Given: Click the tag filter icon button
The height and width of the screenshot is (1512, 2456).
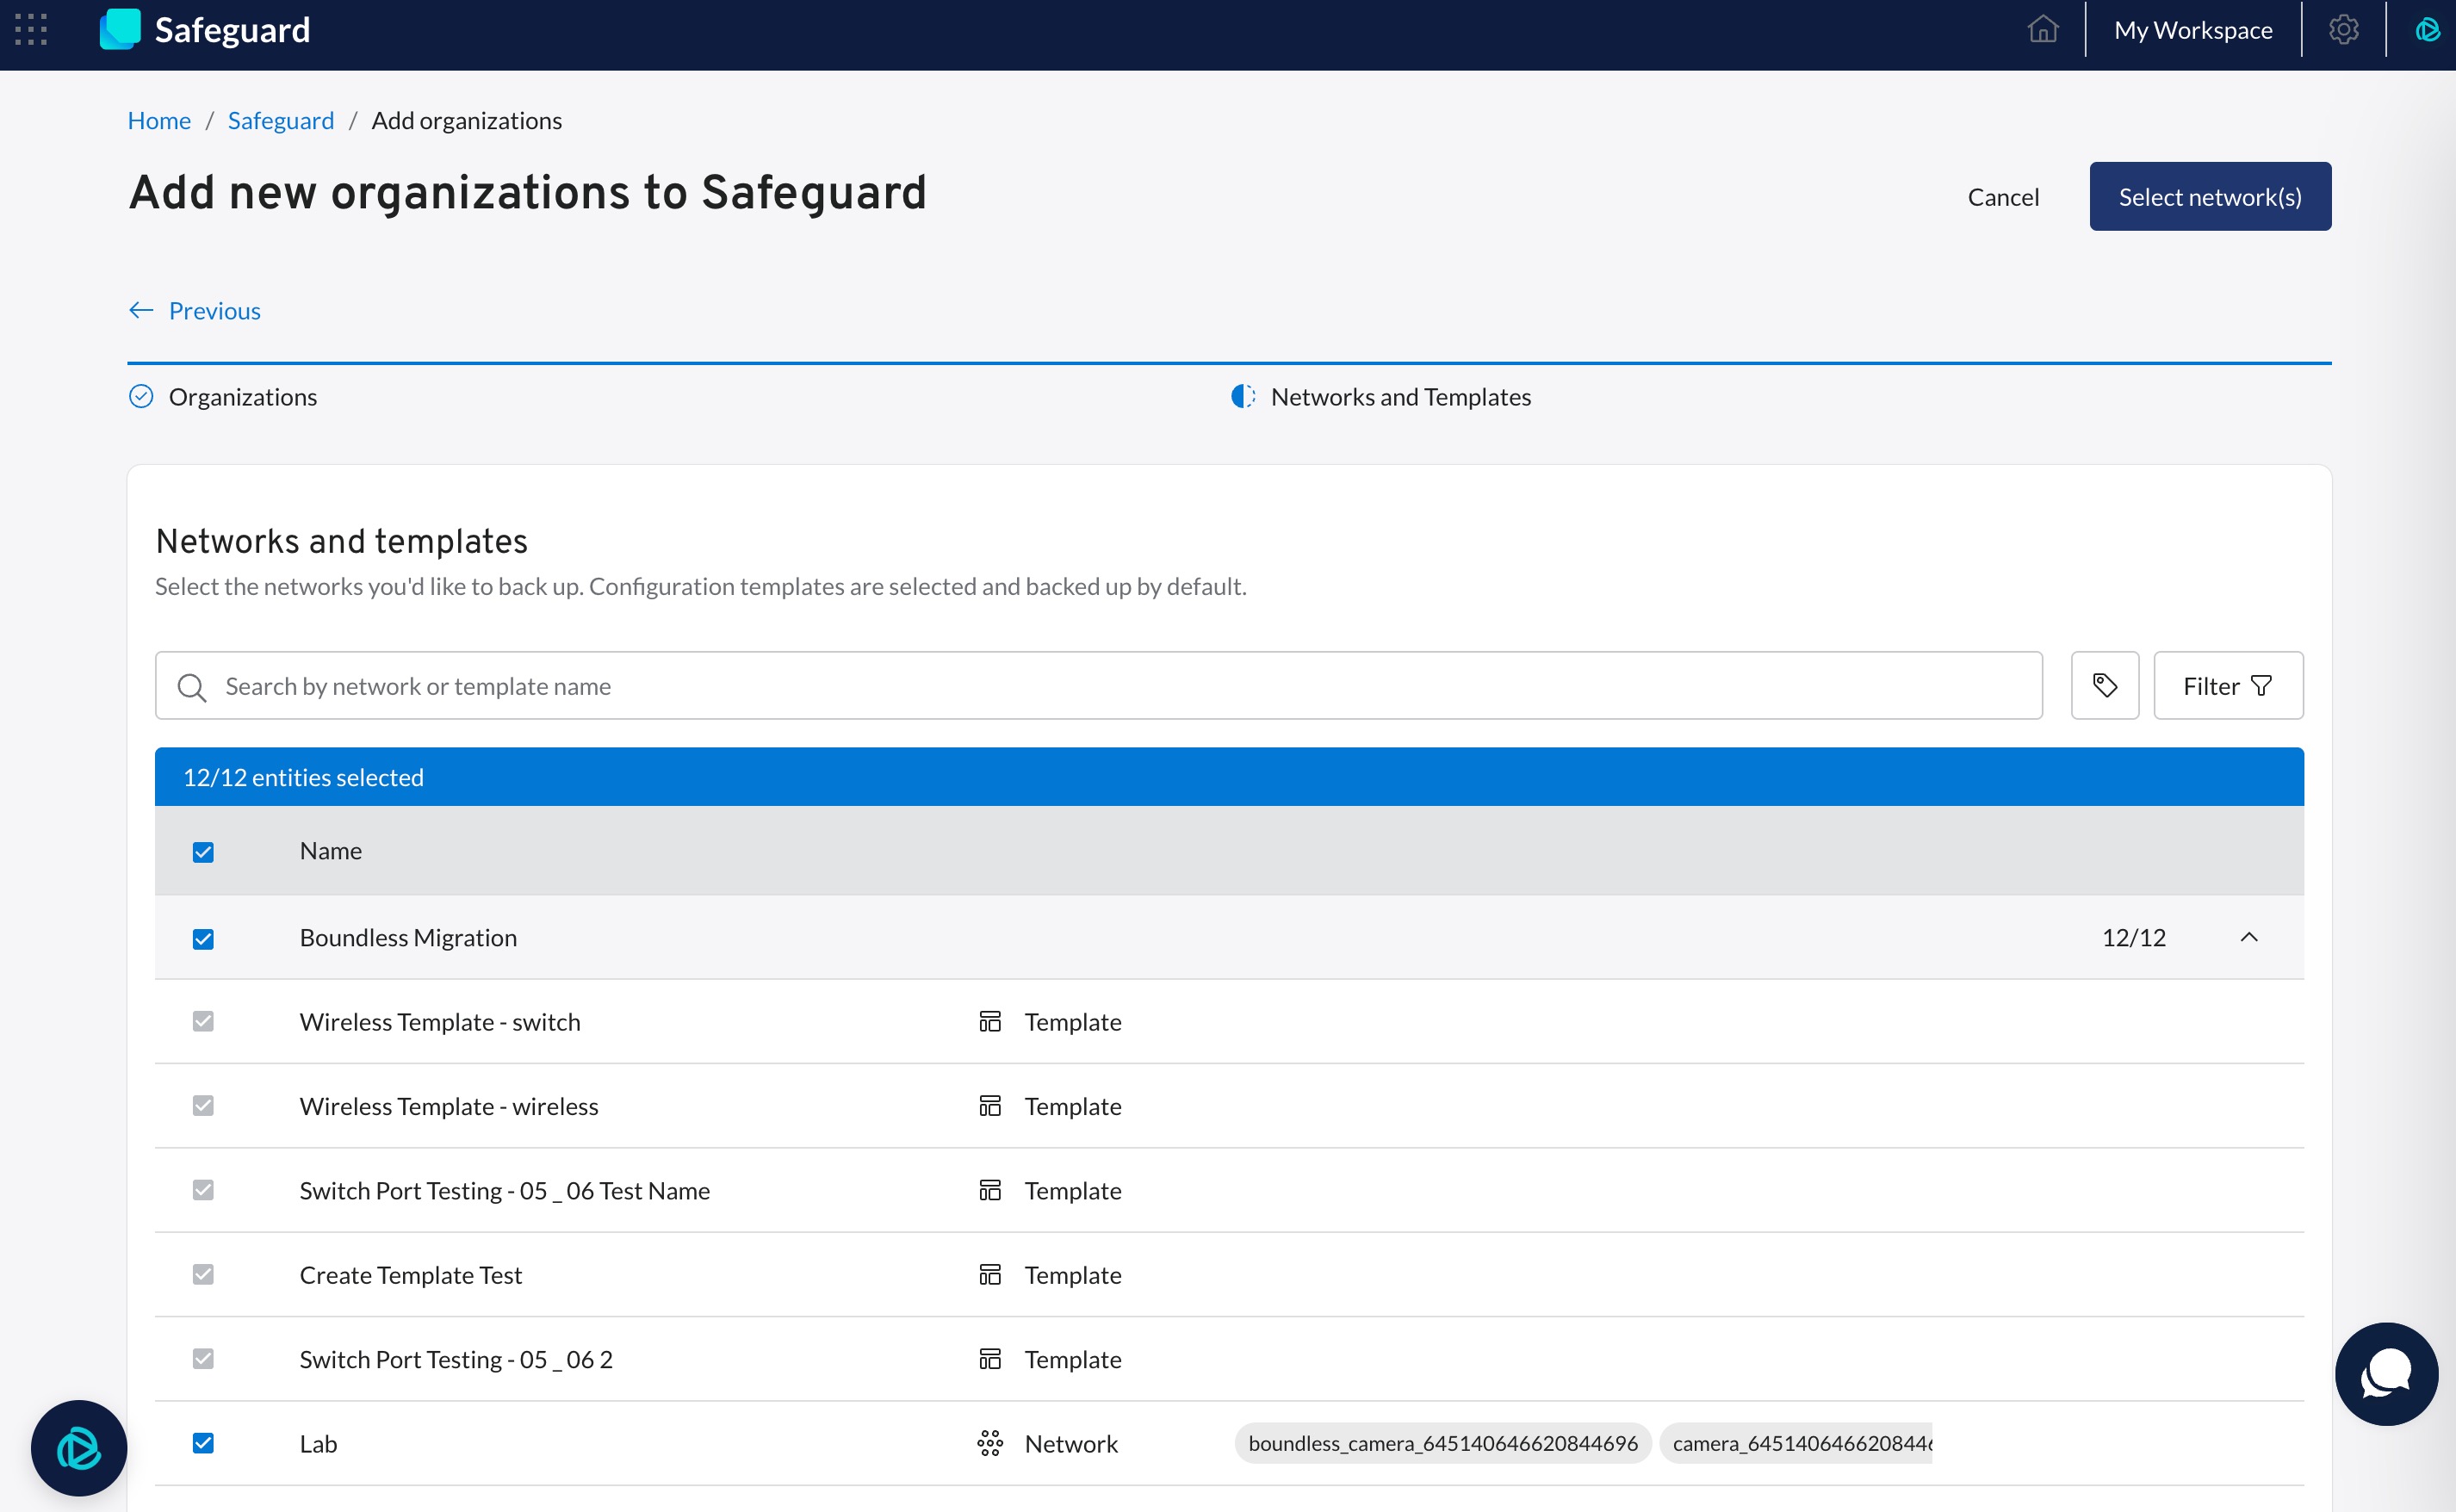Looking at the screenshot, I should [x=2104, y=686].
